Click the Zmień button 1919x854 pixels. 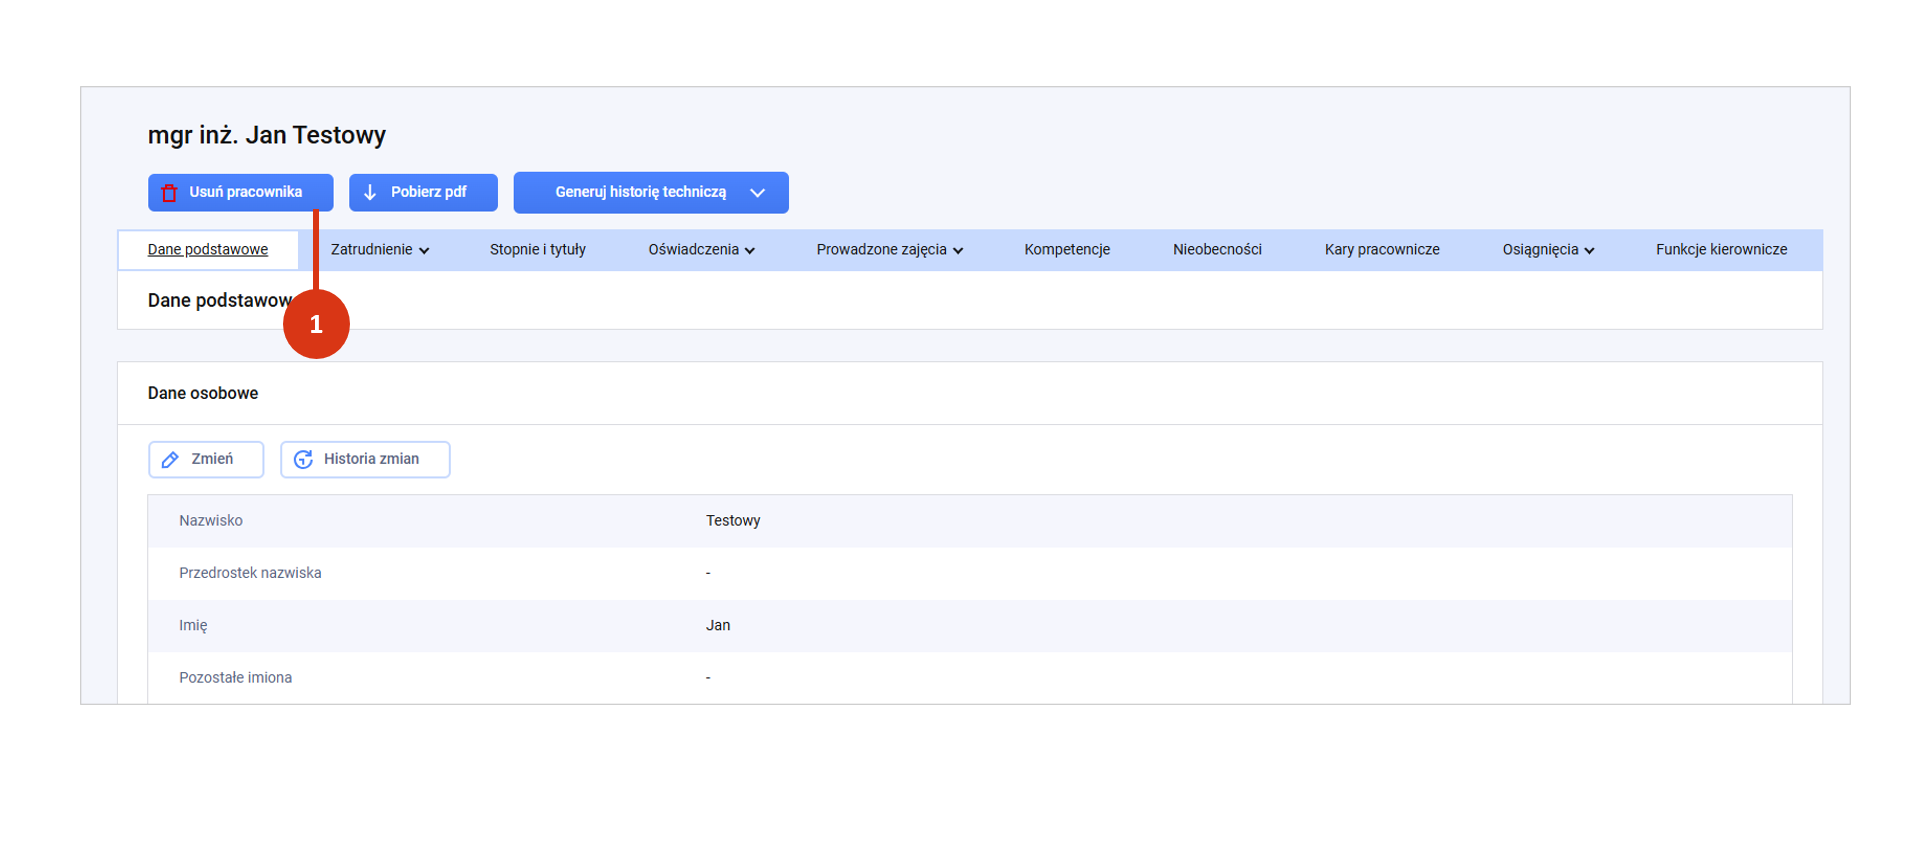pyautogui.click(x=206, y=459)
